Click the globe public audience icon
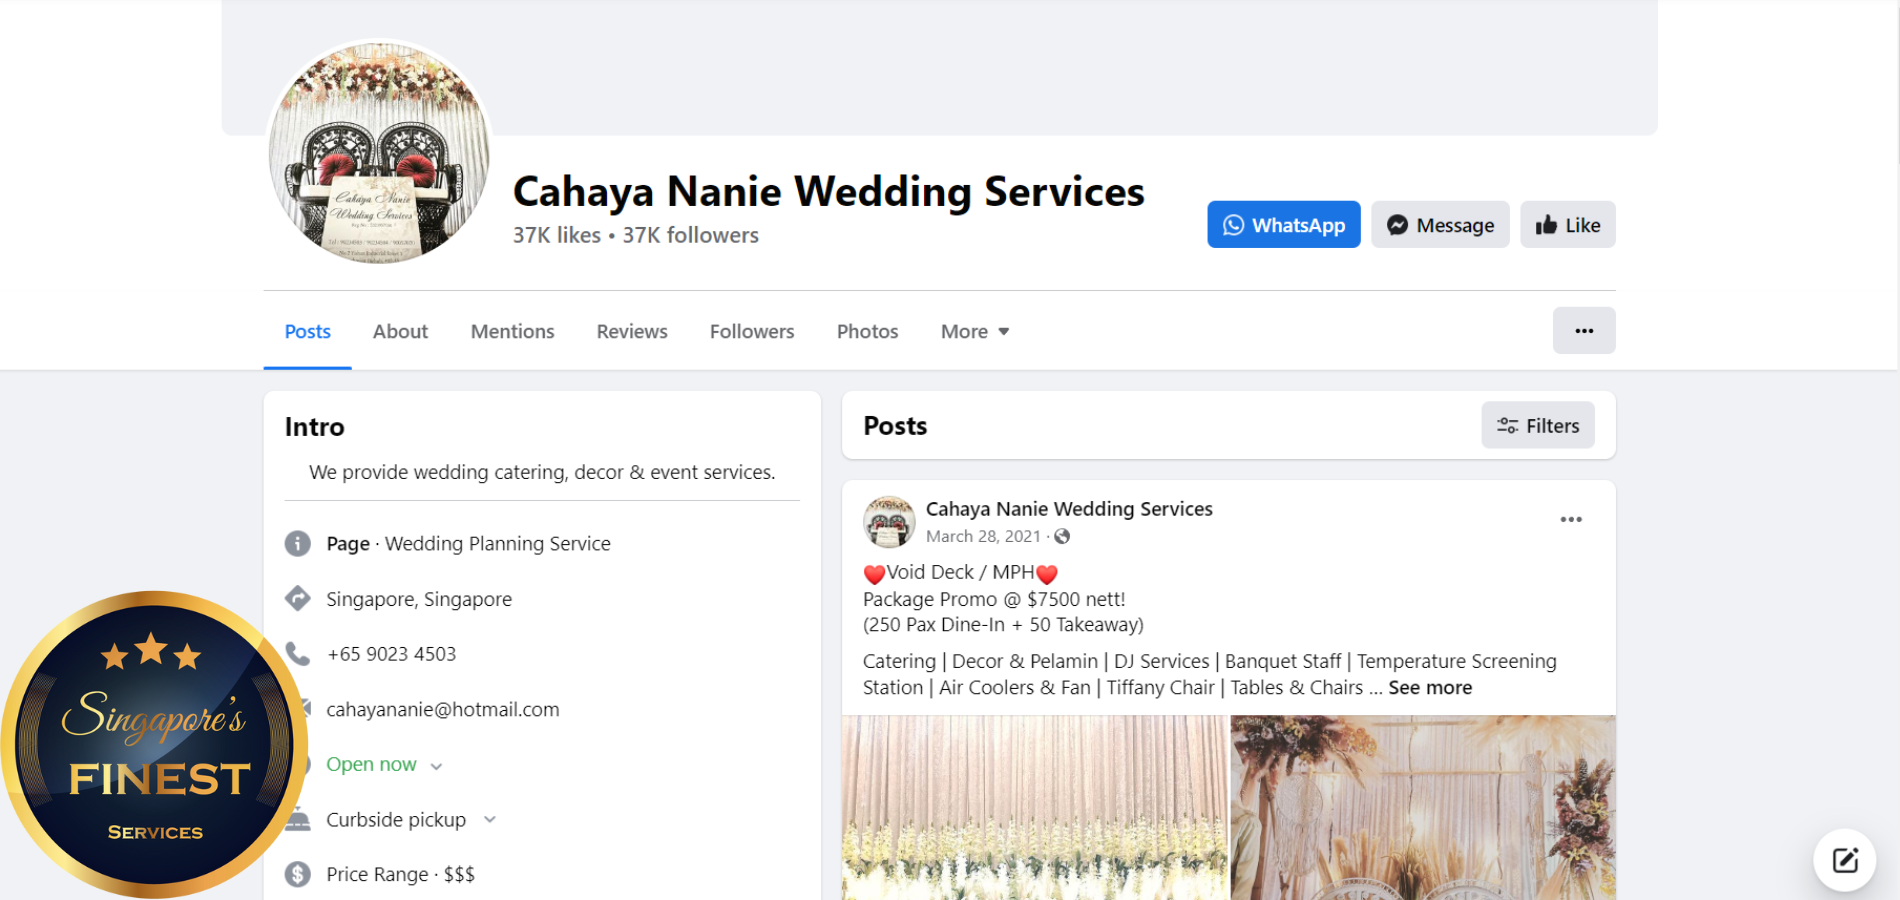This screenshot has height=900, width=1900. click(x=1062, y=537)
